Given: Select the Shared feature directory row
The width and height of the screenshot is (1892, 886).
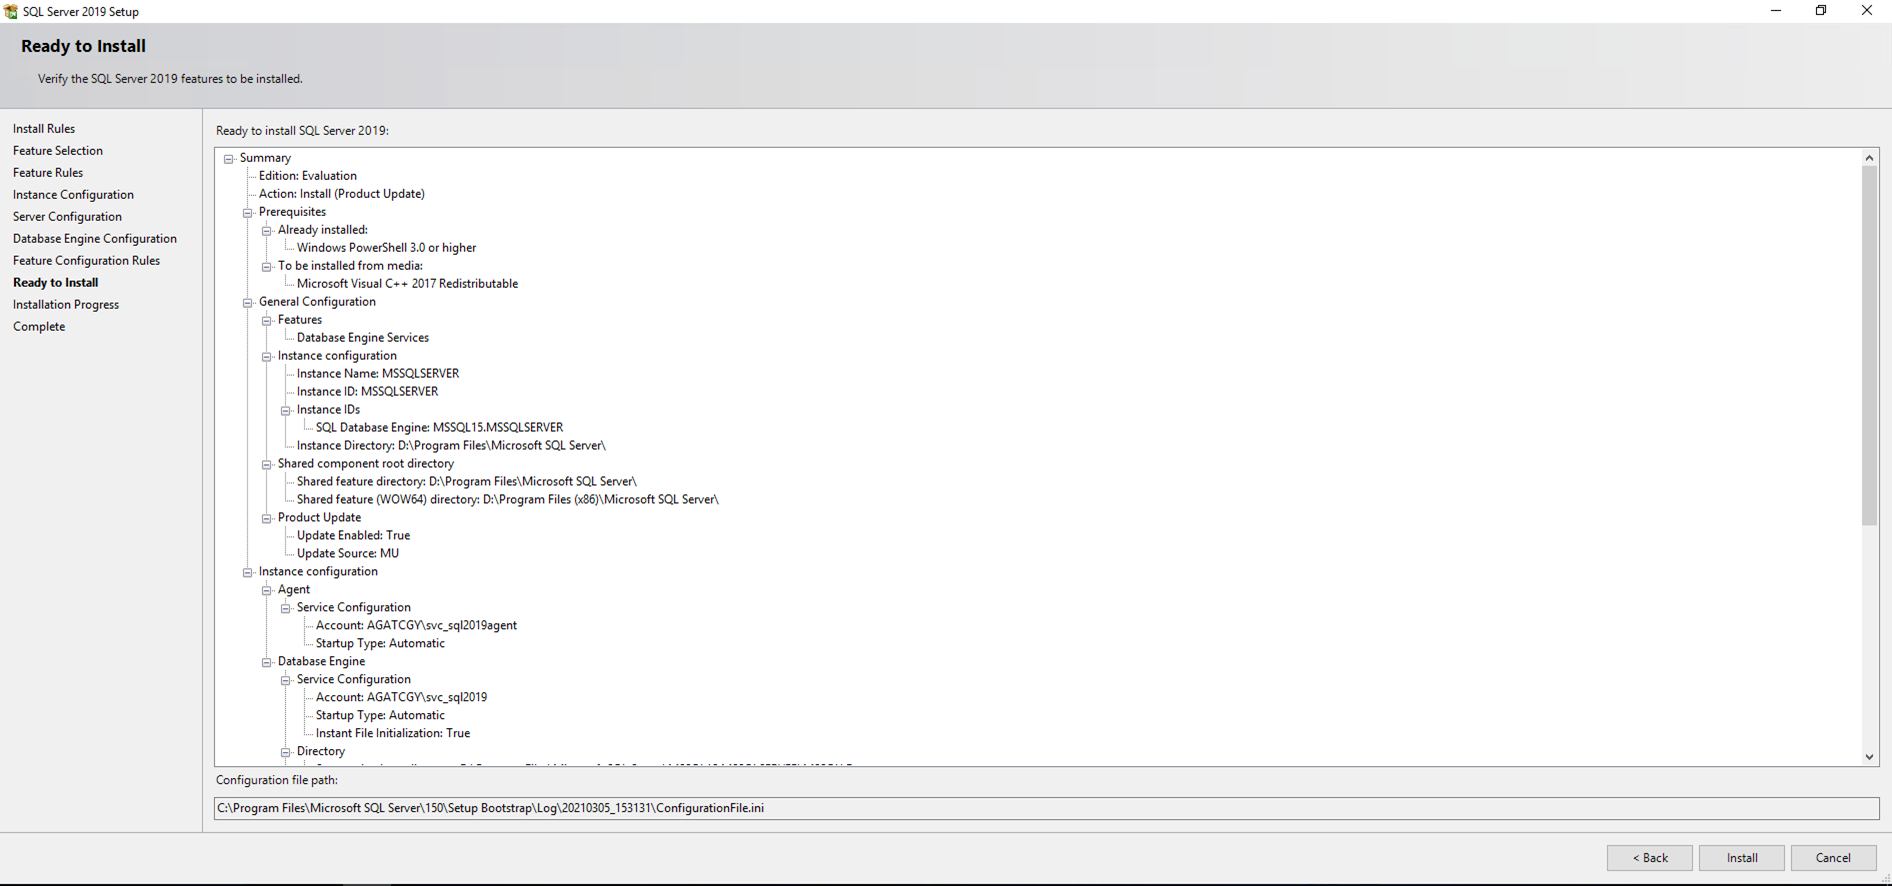Looking at the screenshot, I should point(466,482).
